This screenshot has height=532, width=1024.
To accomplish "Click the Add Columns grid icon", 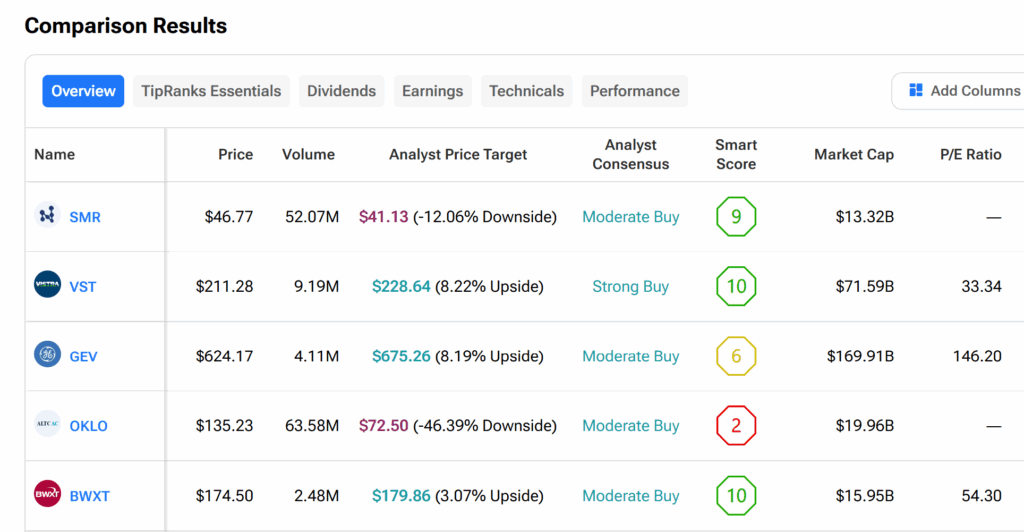I will click(916, 90).
